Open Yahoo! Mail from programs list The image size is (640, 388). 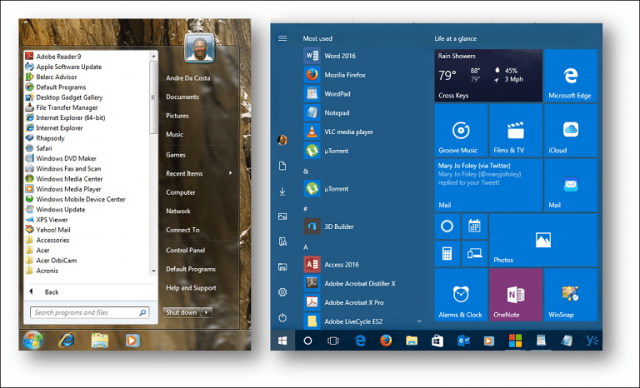tap(48, 230)
